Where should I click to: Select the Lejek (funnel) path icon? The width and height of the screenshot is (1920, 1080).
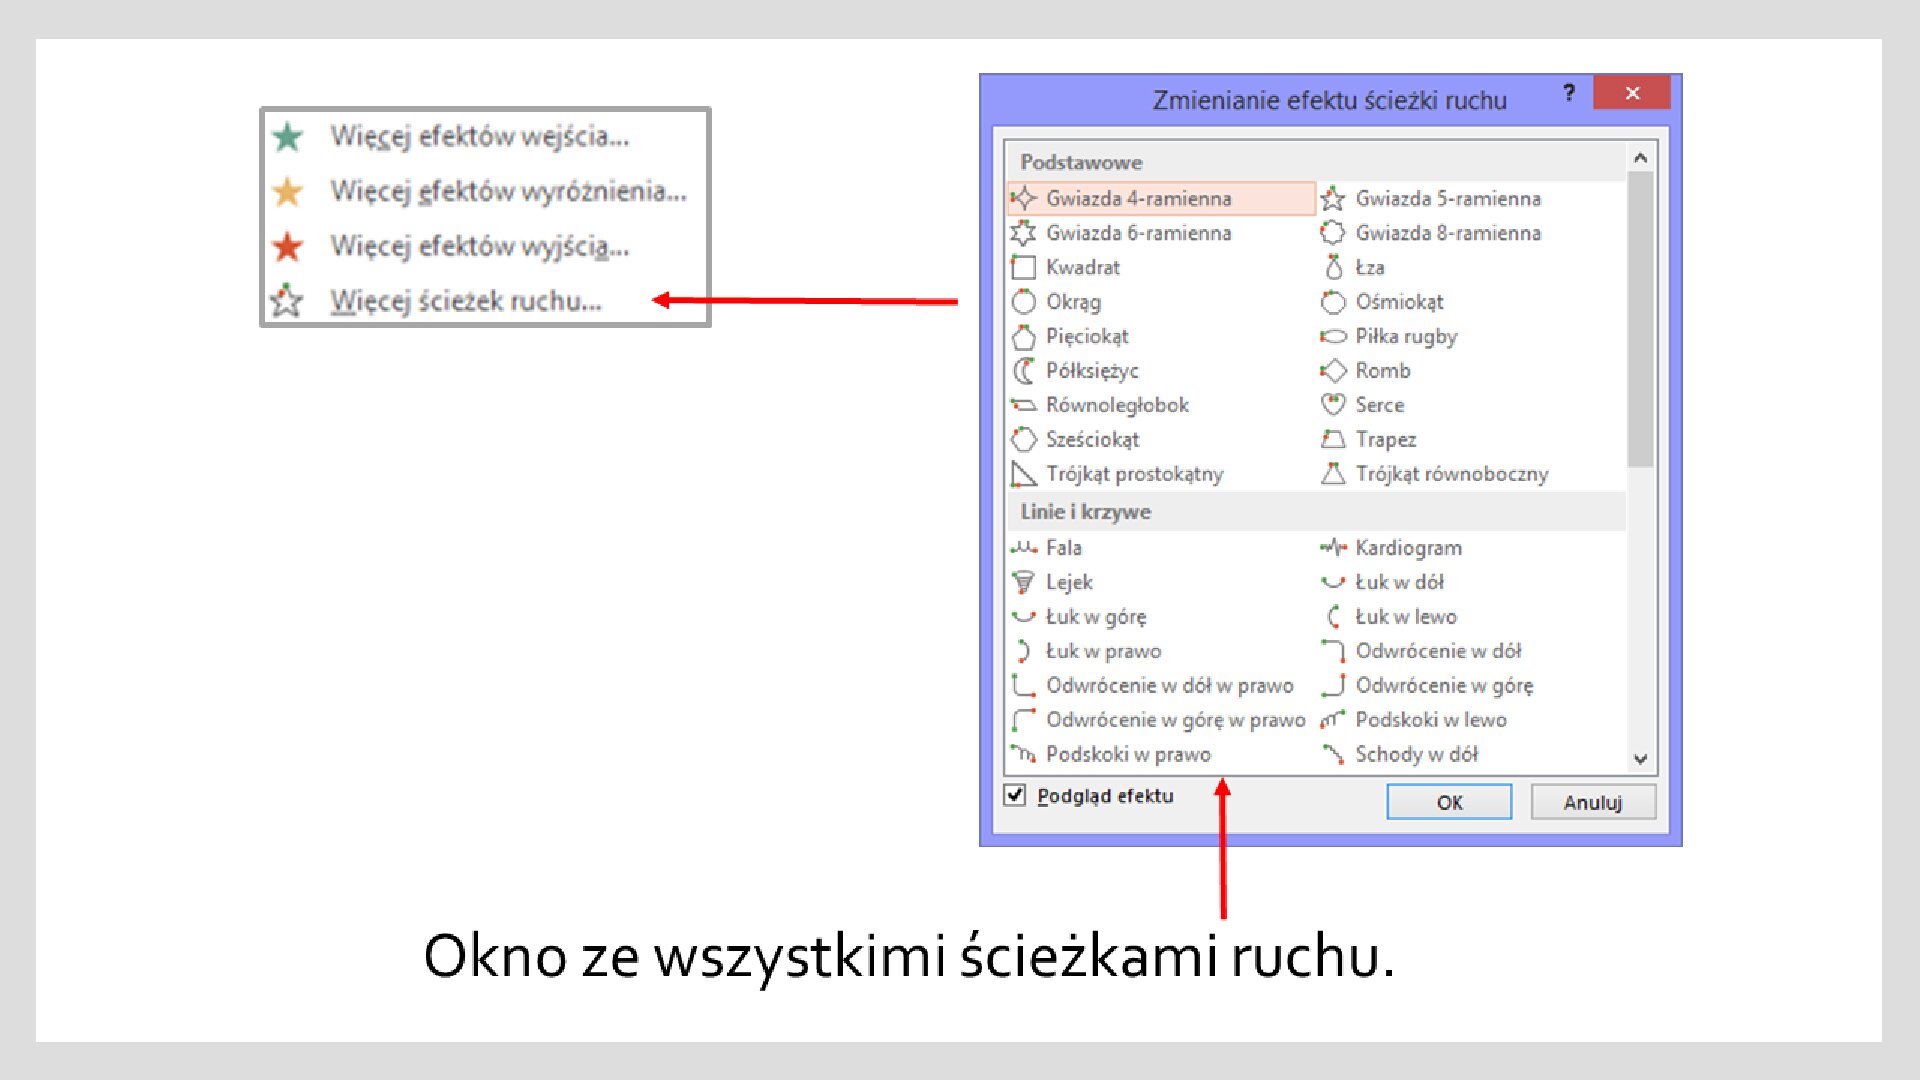pos(1024,582)
